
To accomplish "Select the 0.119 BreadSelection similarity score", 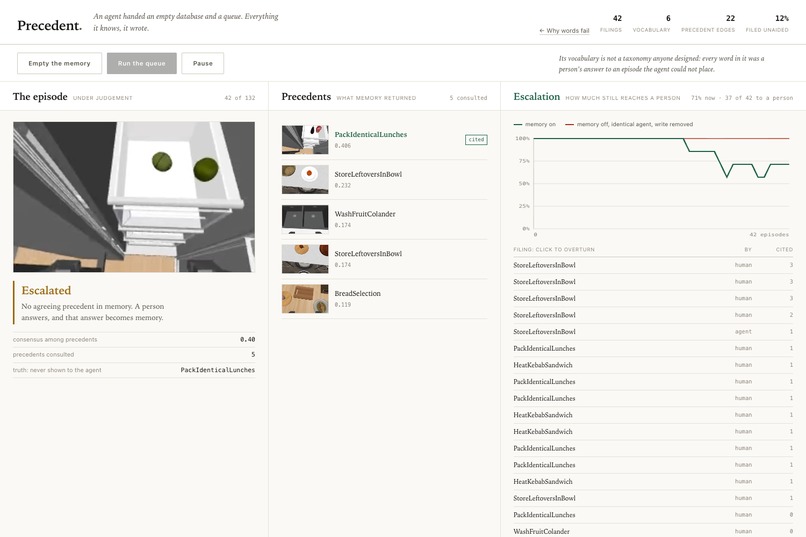I will coord(342,305).
